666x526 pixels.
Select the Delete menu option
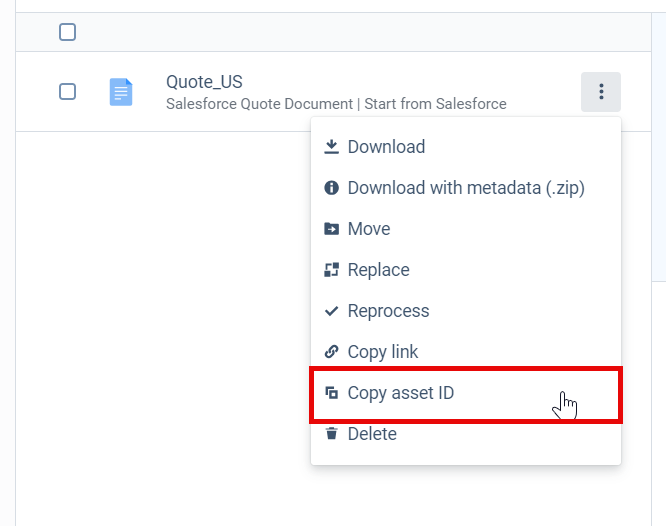point(466,434)
